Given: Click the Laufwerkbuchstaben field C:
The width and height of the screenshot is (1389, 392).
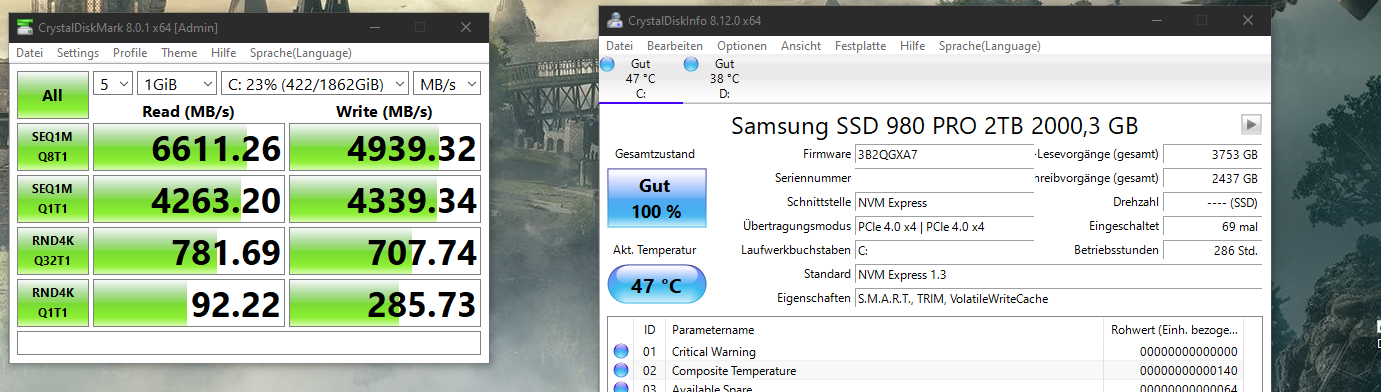Looking at the screenshot, I should pos(943,250).
